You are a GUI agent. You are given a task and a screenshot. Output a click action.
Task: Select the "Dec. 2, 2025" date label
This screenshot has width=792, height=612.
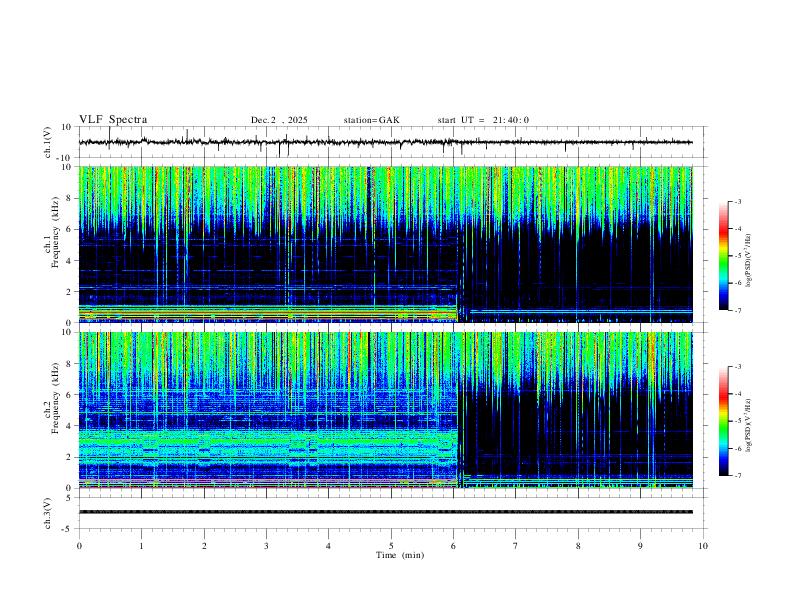pos(279,120)
